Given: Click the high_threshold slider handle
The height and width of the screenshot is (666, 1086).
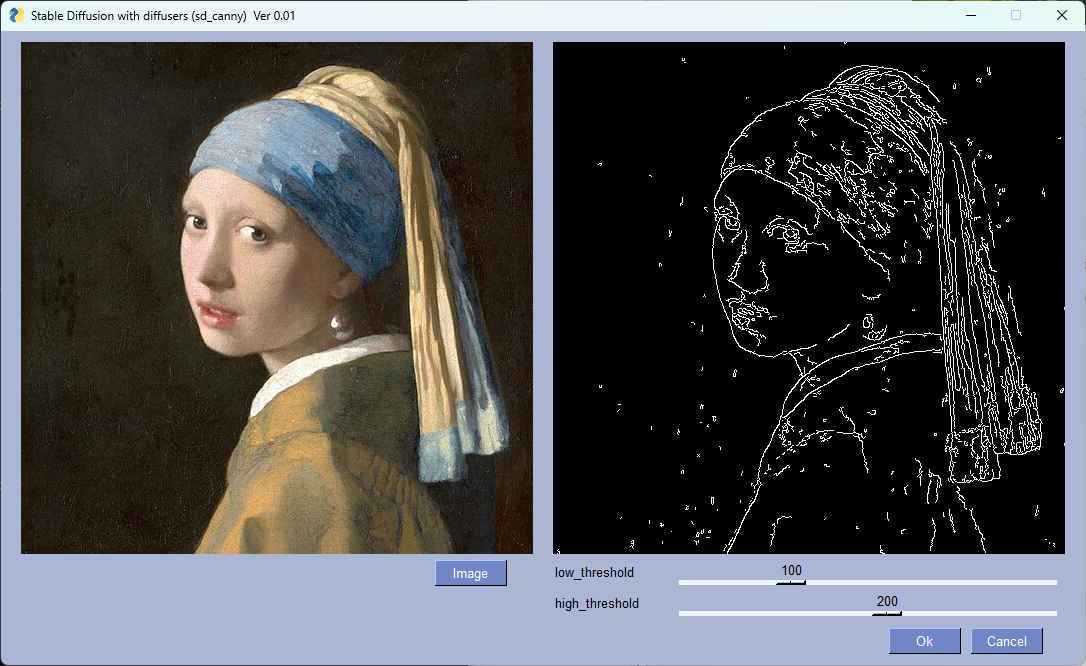Looking at the screenshot, I should (887, 612).
